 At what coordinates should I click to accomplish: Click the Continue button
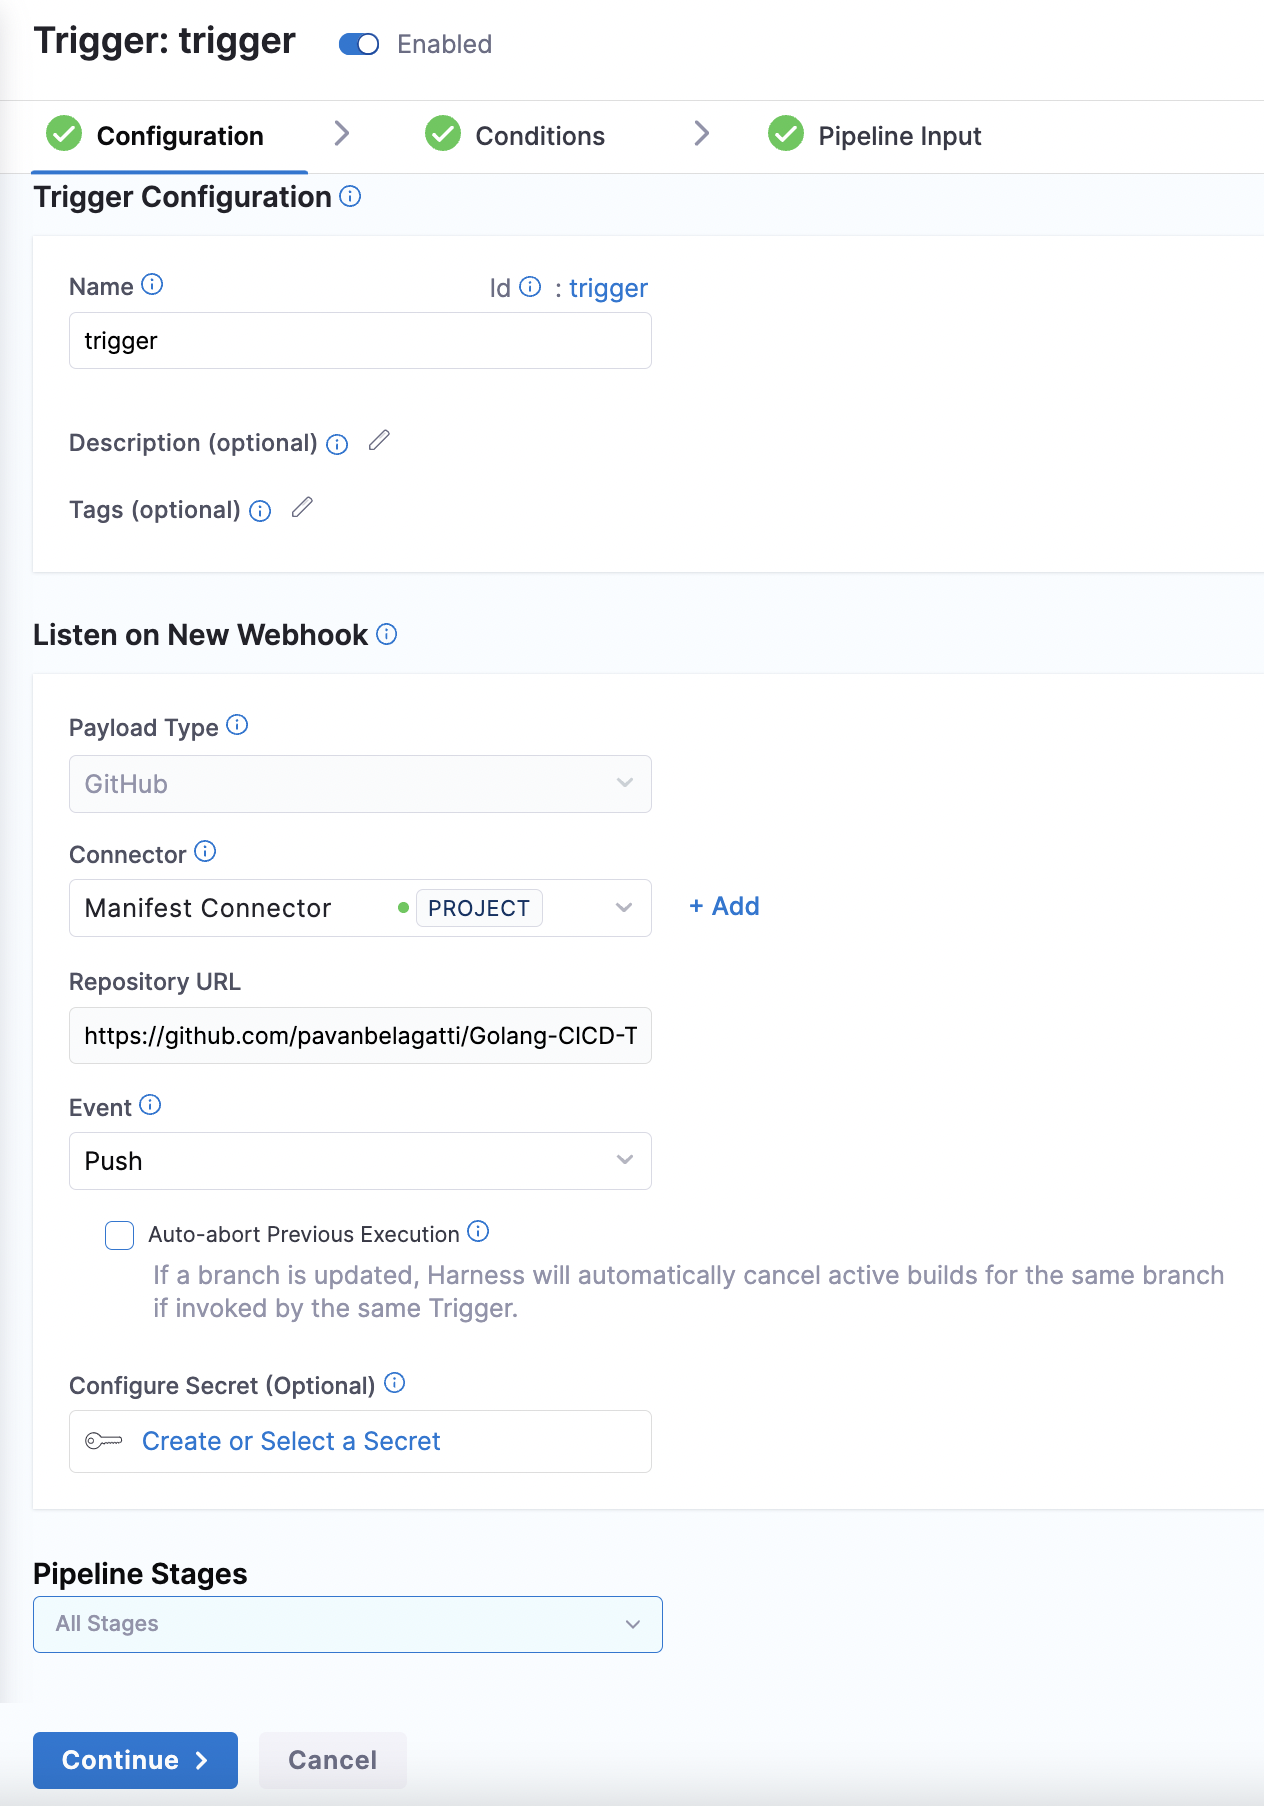[135, 1760]
